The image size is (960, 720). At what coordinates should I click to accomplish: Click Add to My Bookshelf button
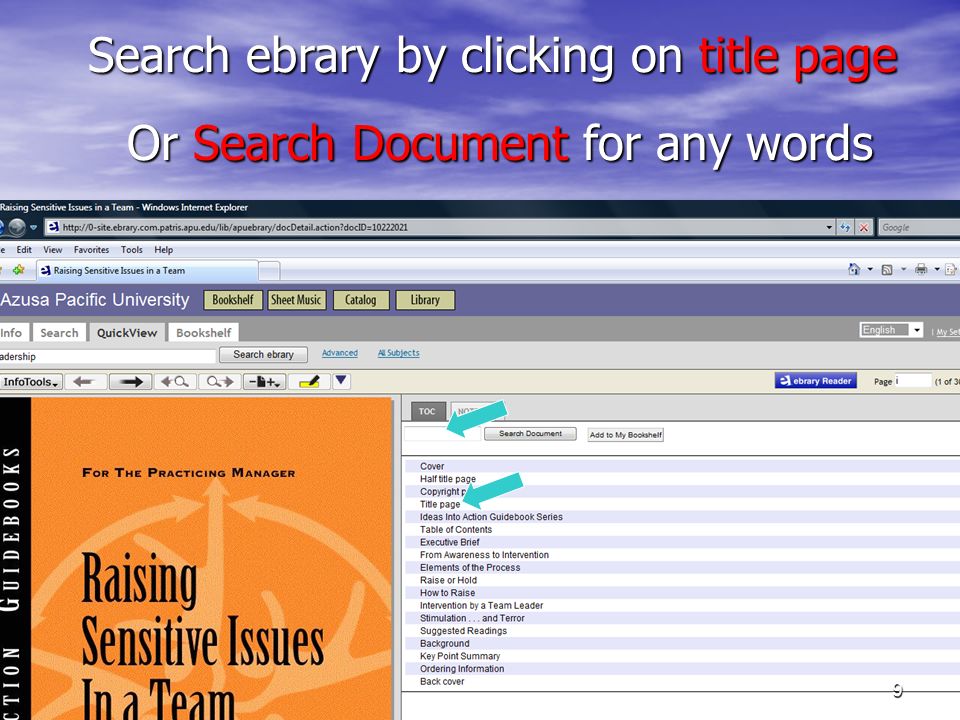(625, 435)
